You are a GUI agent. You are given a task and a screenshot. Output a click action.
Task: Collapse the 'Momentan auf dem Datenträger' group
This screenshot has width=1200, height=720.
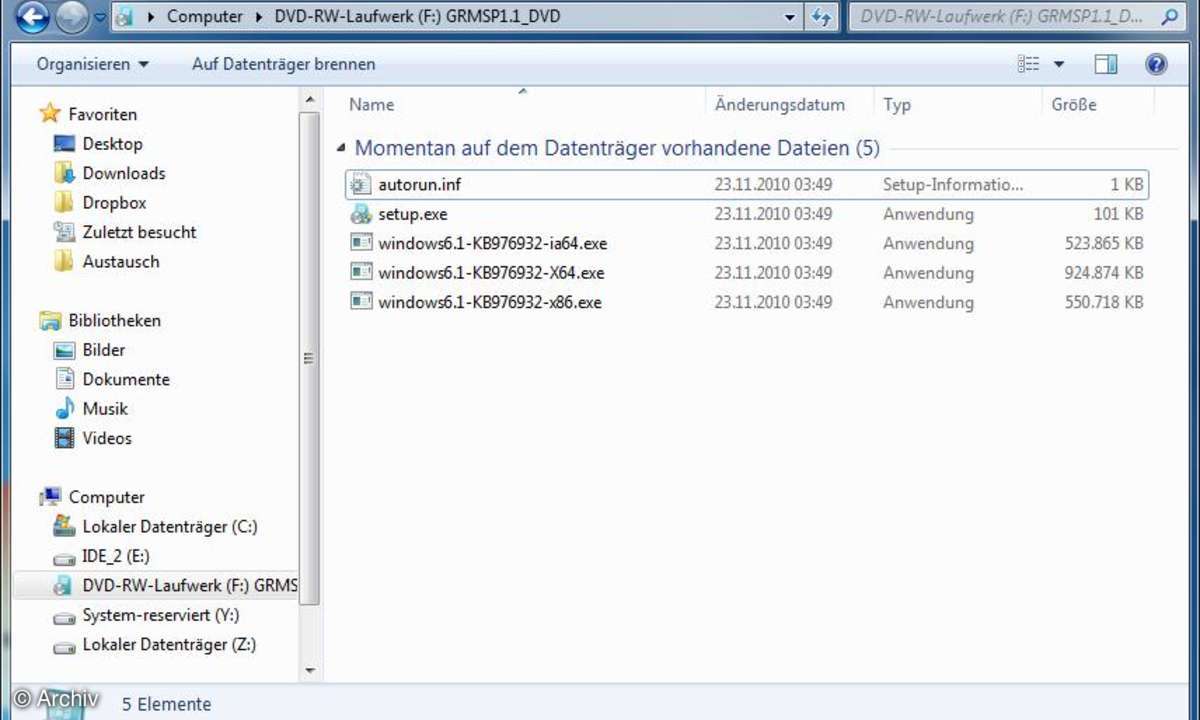[x=342, y=149]
